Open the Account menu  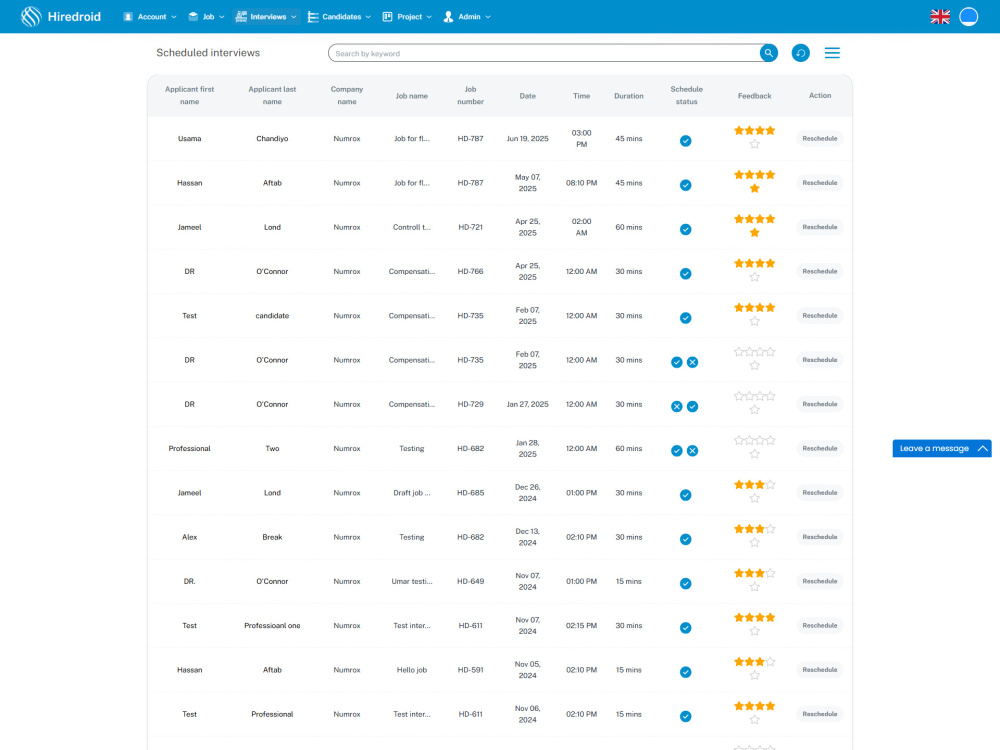click(150, 17)
